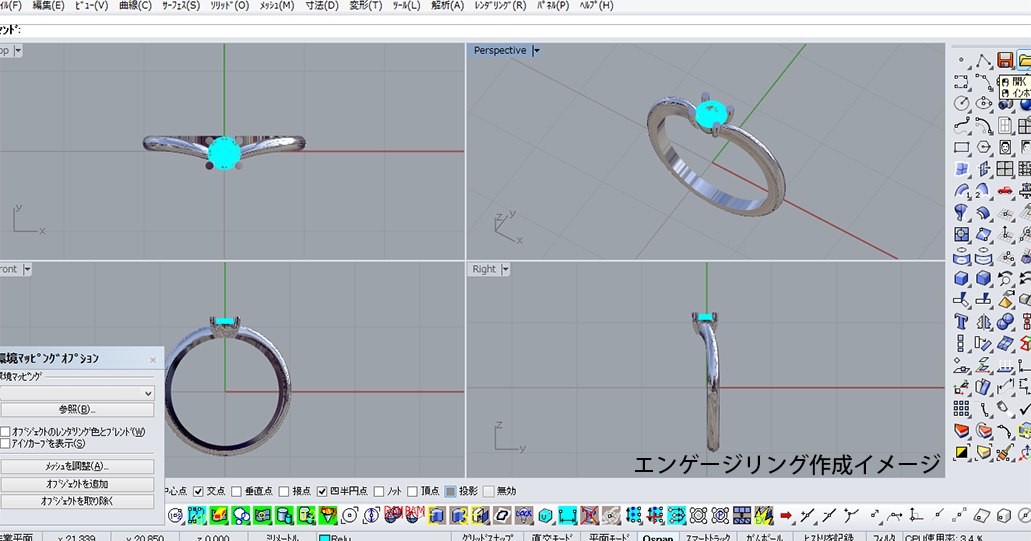
Task: Open the Right viewport title dropdown arrow
Action: click(505, 269)
